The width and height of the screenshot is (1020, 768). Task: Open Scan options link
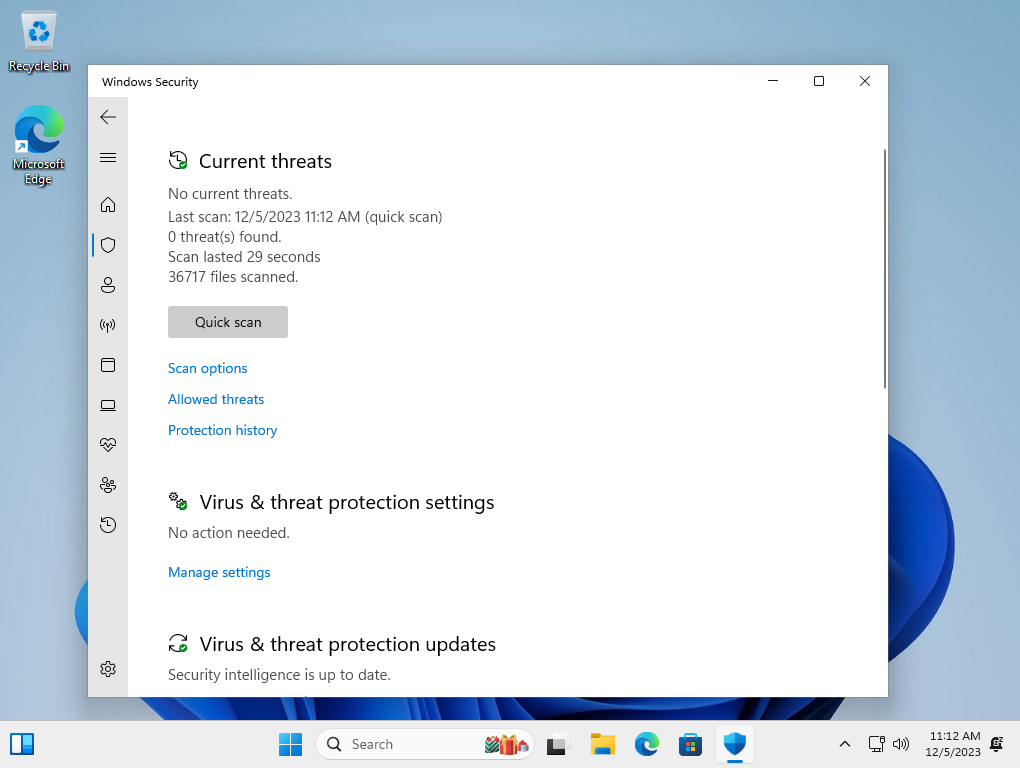(x=208, y=368)
